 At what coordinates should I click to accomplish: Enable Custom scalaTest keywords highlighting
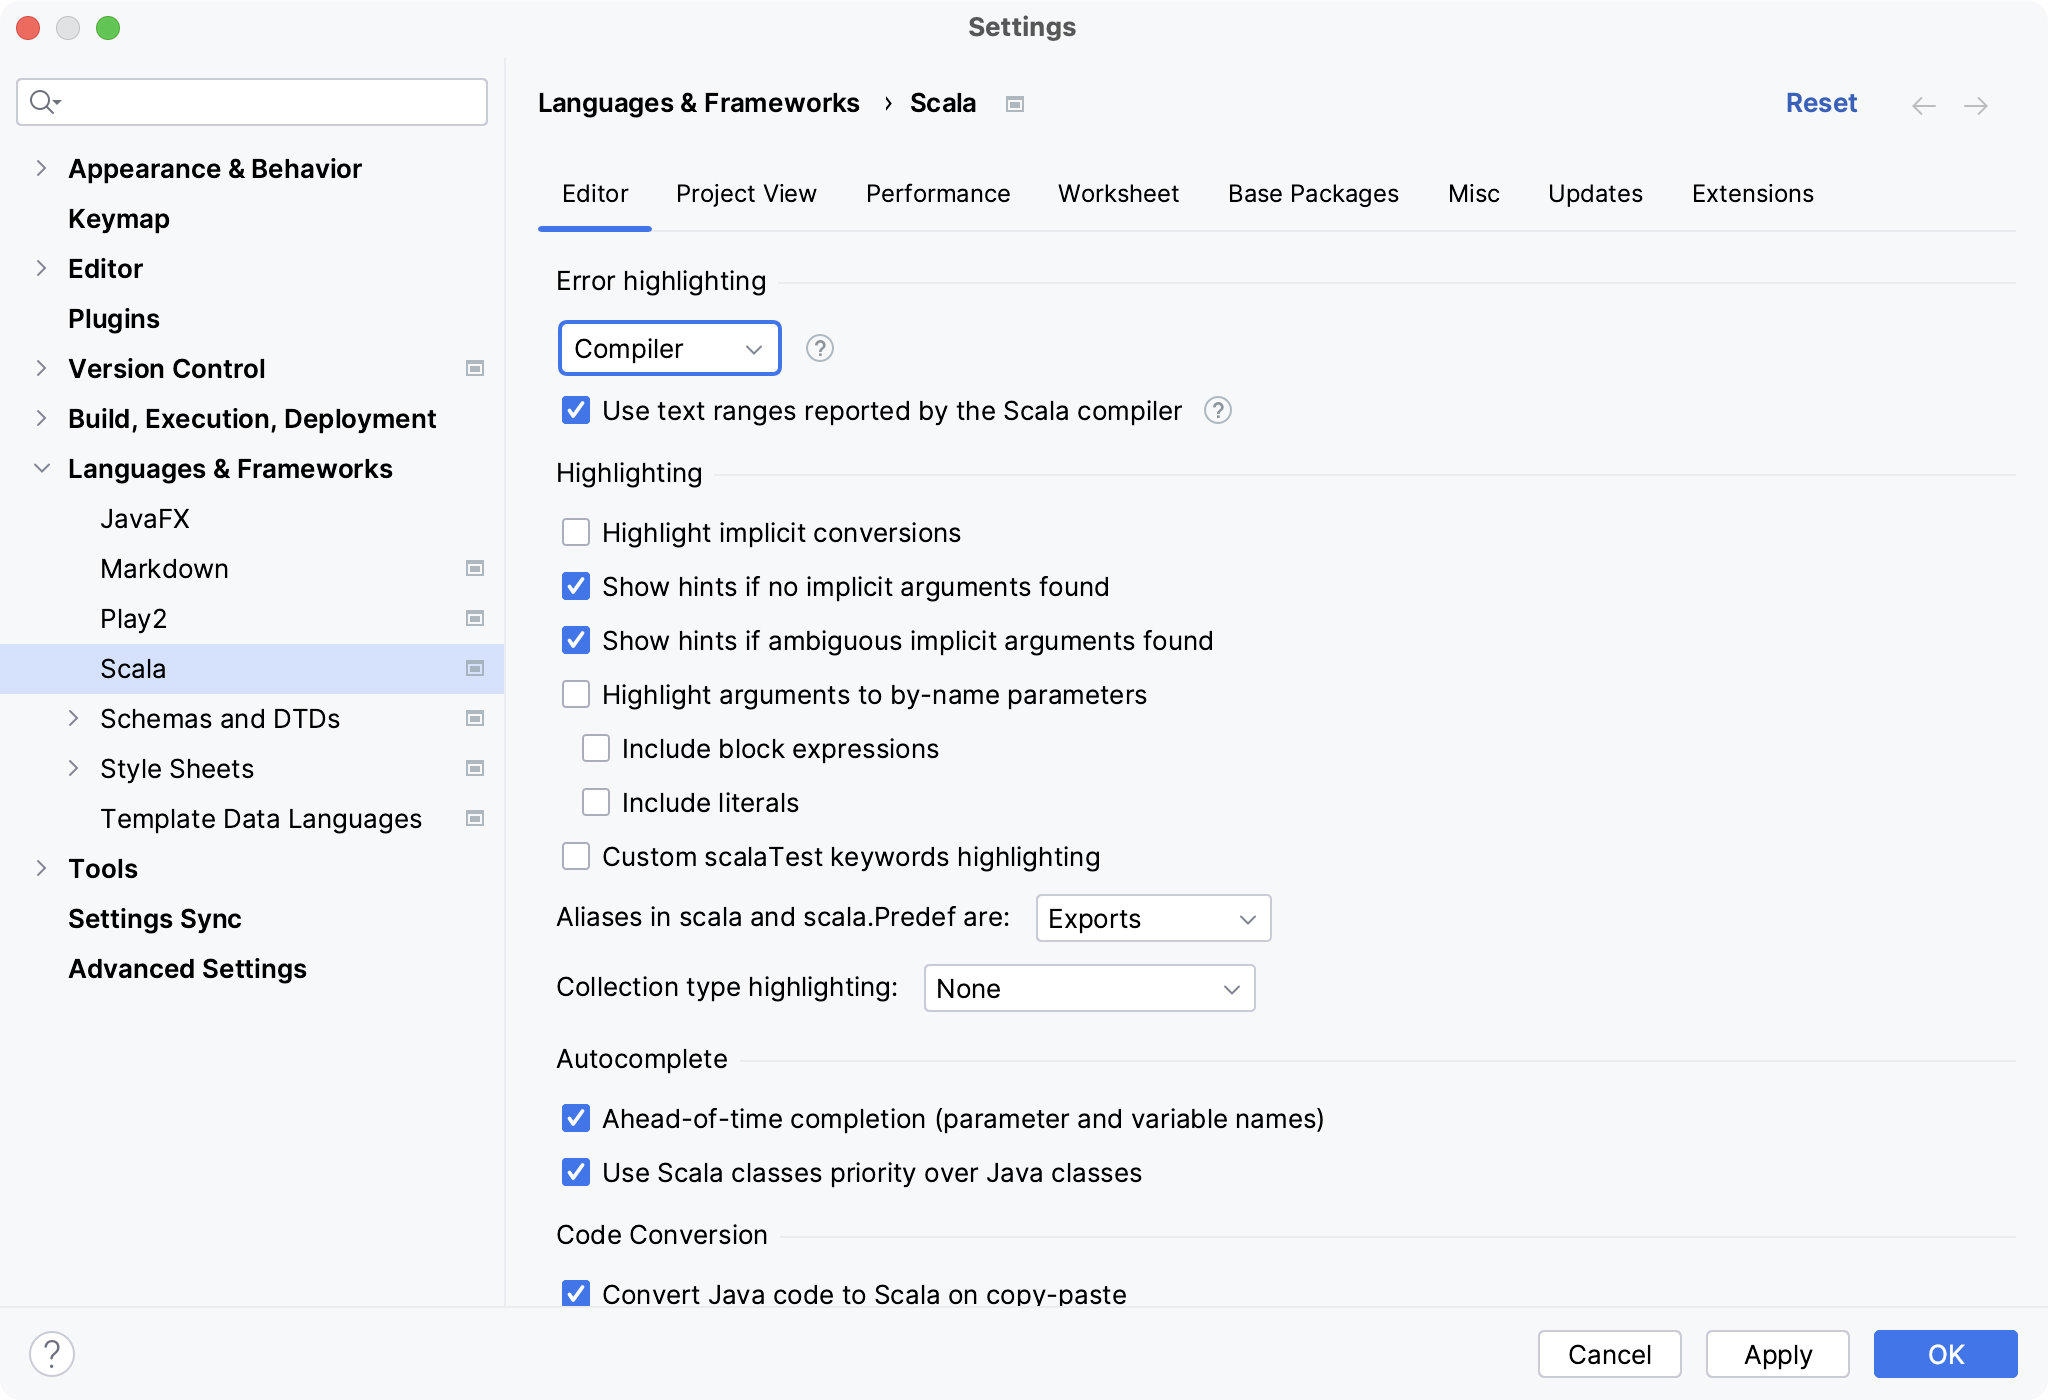coord(575,856)
